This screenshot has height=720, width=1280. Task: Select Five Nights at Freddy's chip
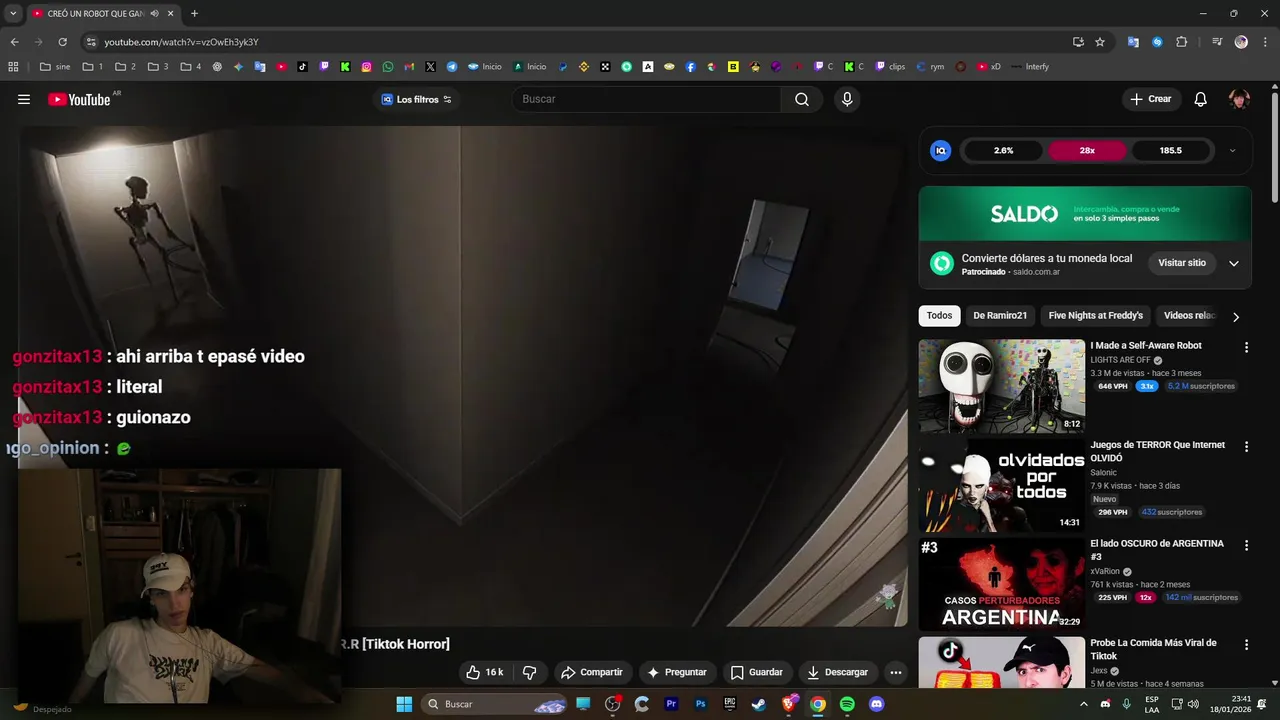(x=1096, y=316)
